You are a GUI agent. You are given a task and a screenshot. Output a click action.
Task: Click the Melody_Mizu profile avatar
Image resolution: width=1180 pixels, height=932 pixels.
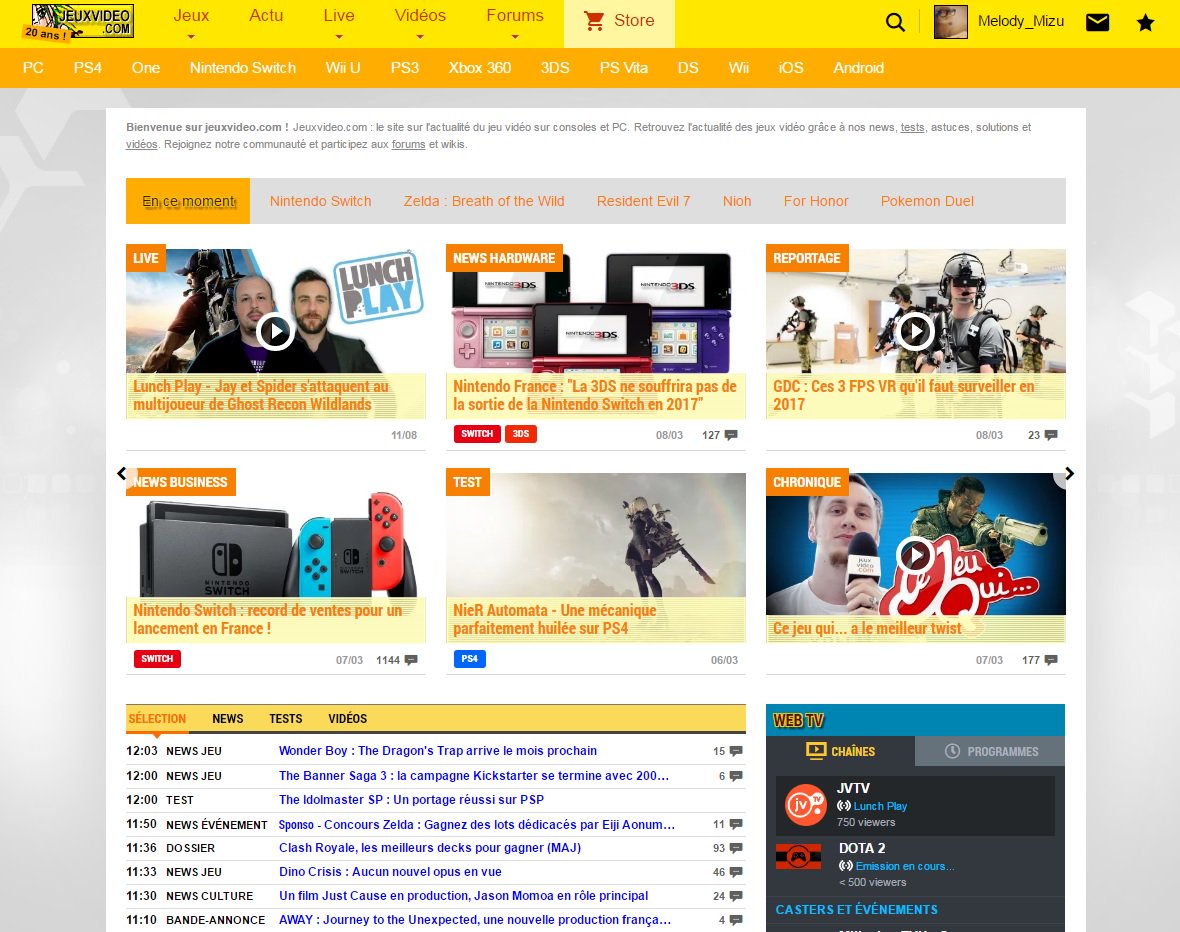(x=950, y=22)
